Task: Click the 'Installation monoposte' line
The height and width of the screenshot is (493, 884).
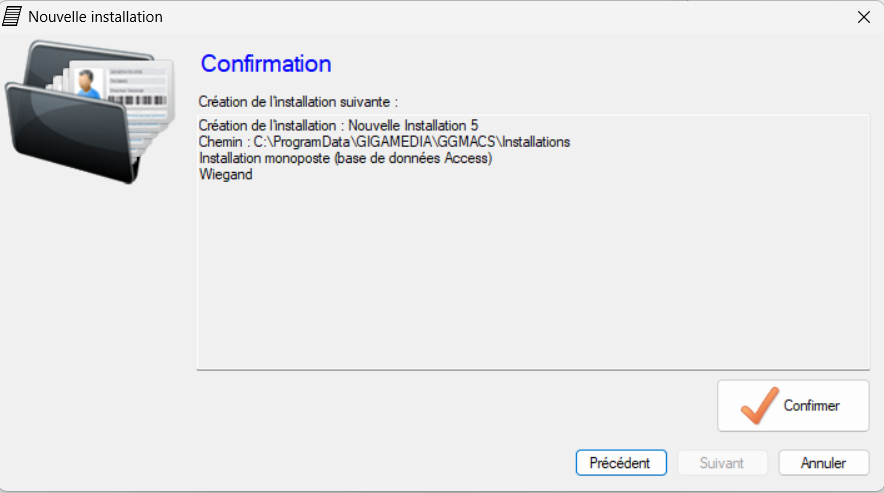Action: tap(346, 158)
